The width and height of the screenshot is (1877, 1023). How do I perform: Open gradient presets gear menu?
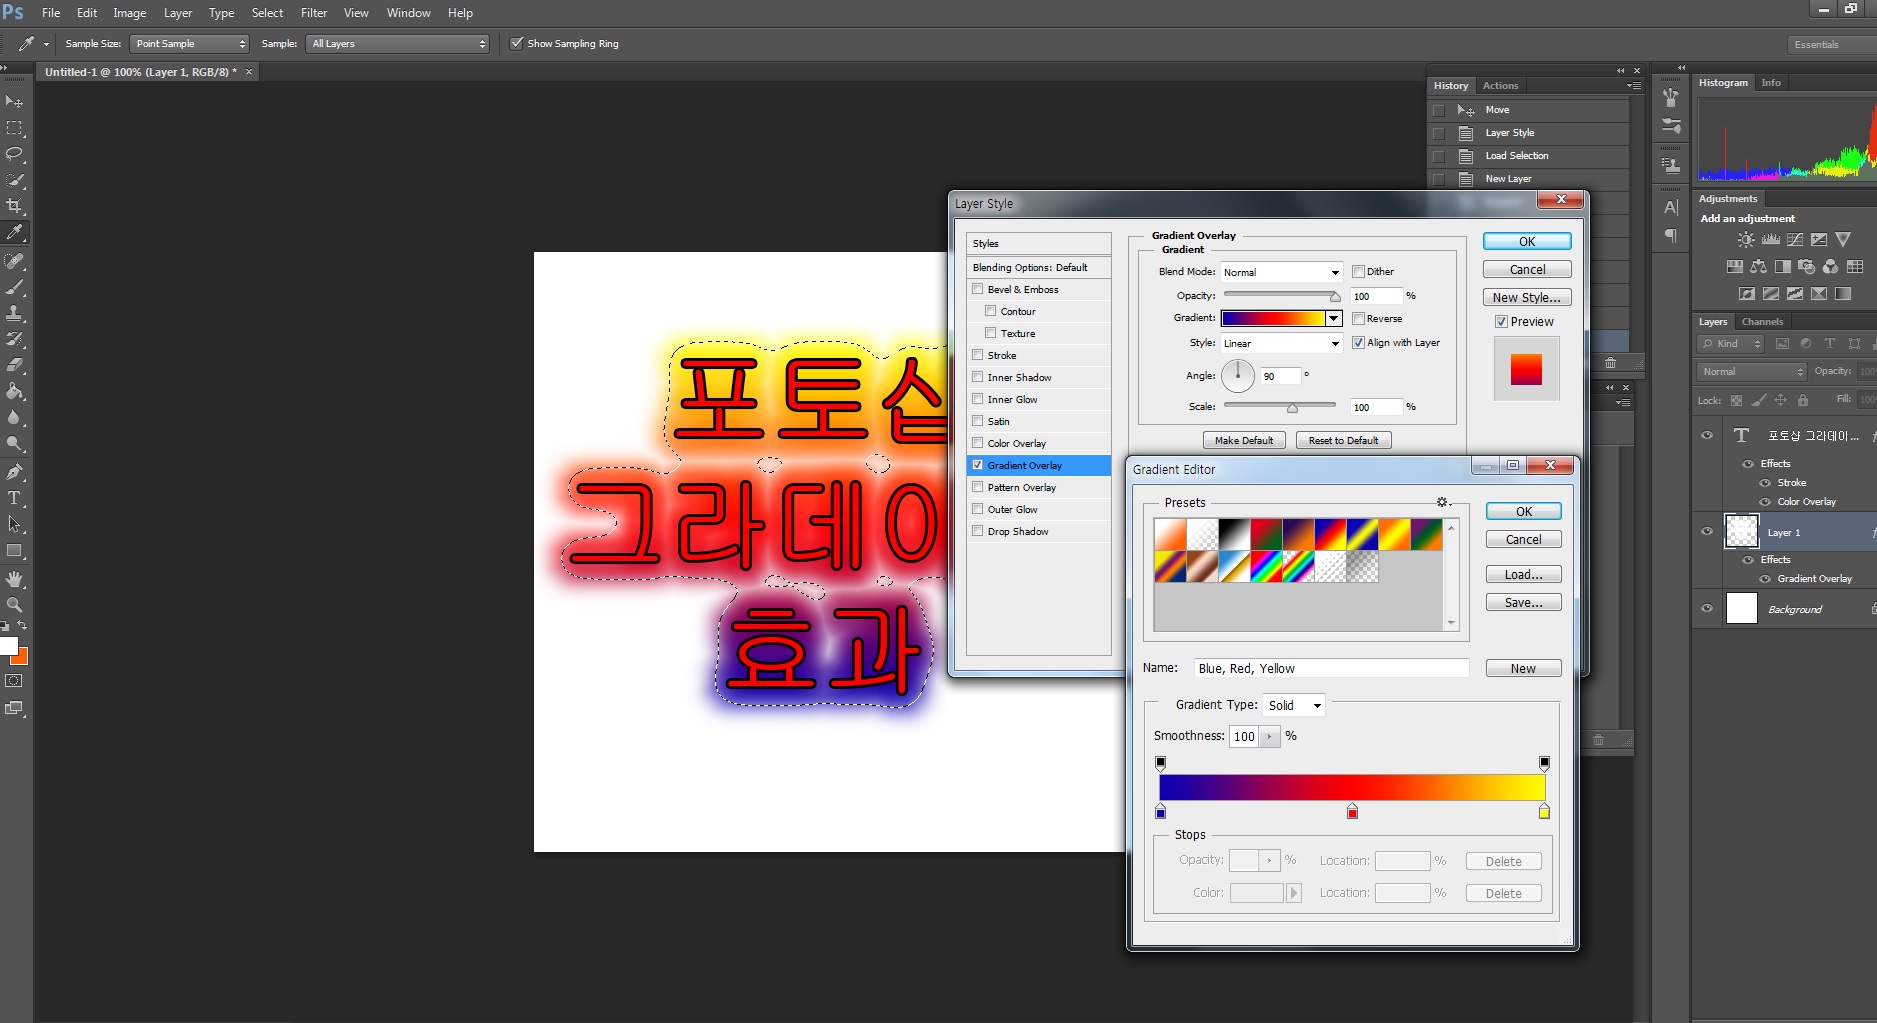coord(1443,502)
